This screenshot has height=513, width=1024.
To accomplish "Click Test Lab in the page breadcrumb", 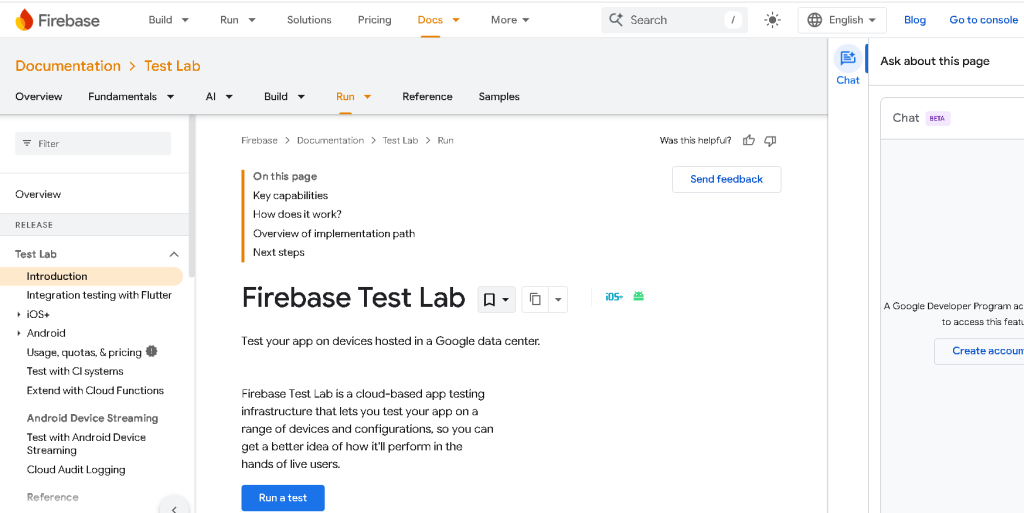I will 400,140.
